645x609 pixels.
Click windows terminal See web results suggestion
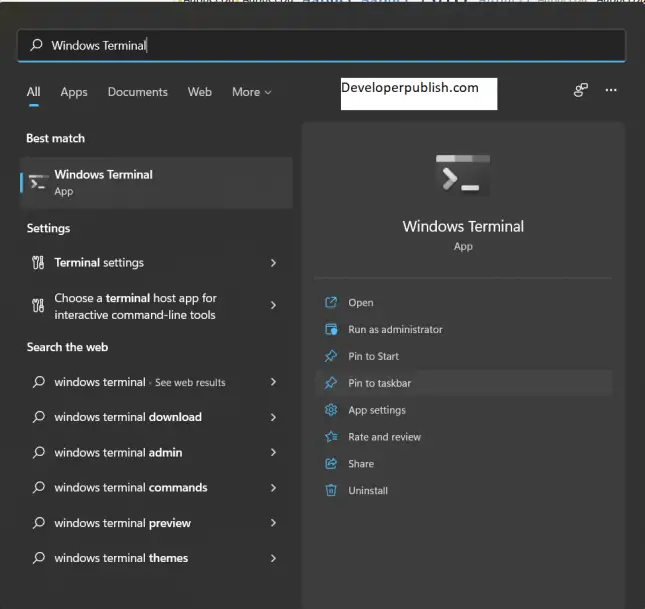(155, 382)
